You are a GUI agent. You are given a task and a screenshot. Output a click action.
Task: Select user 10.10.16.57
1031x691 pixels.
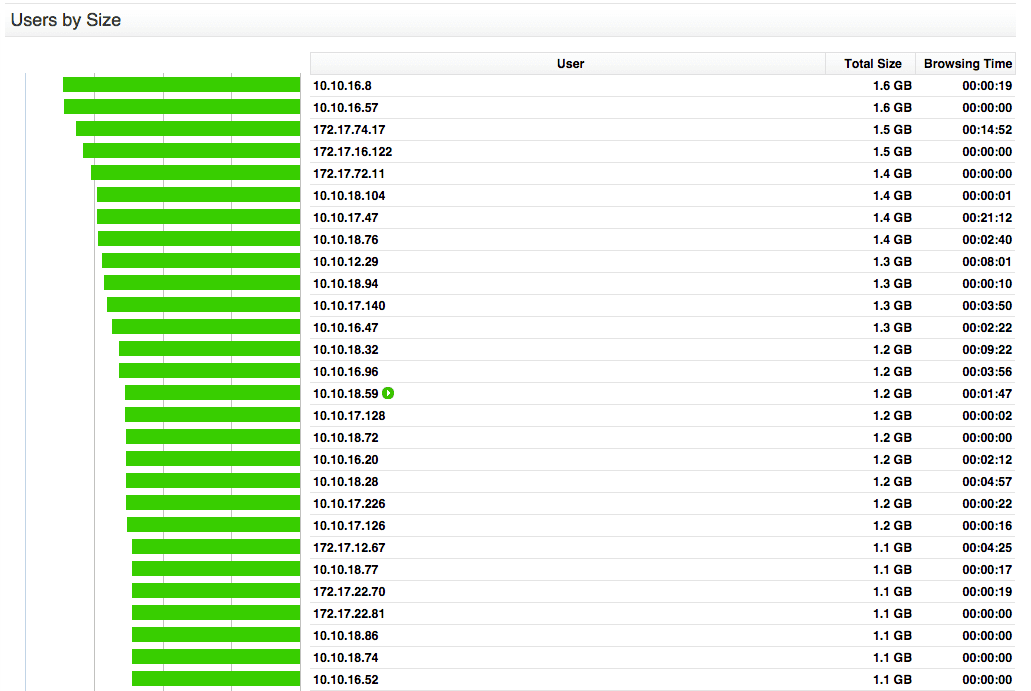click(x=345, y=108)
